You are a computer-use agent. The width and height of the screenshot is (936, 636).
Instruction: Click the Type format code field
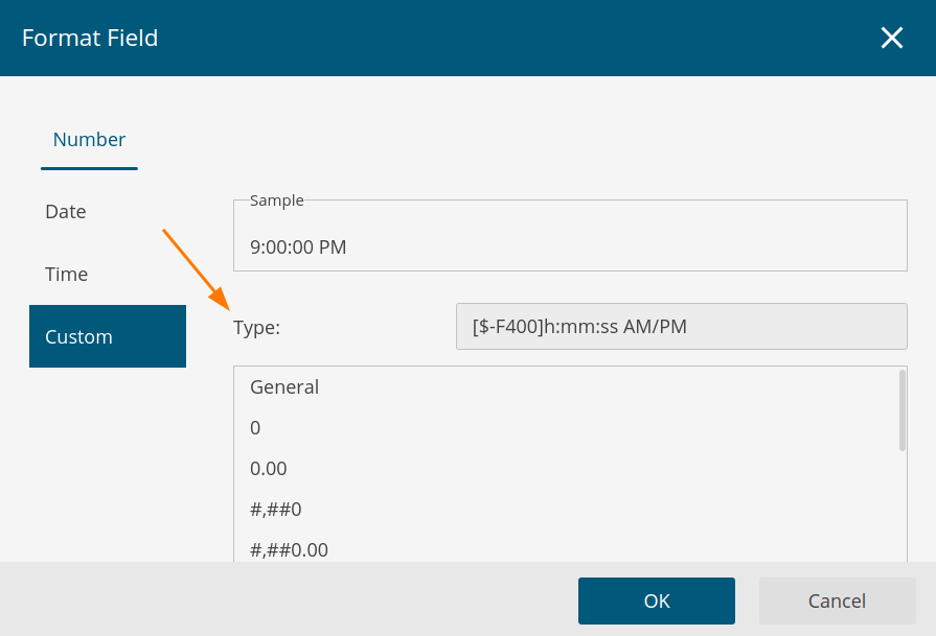click(x=681, y=327)
